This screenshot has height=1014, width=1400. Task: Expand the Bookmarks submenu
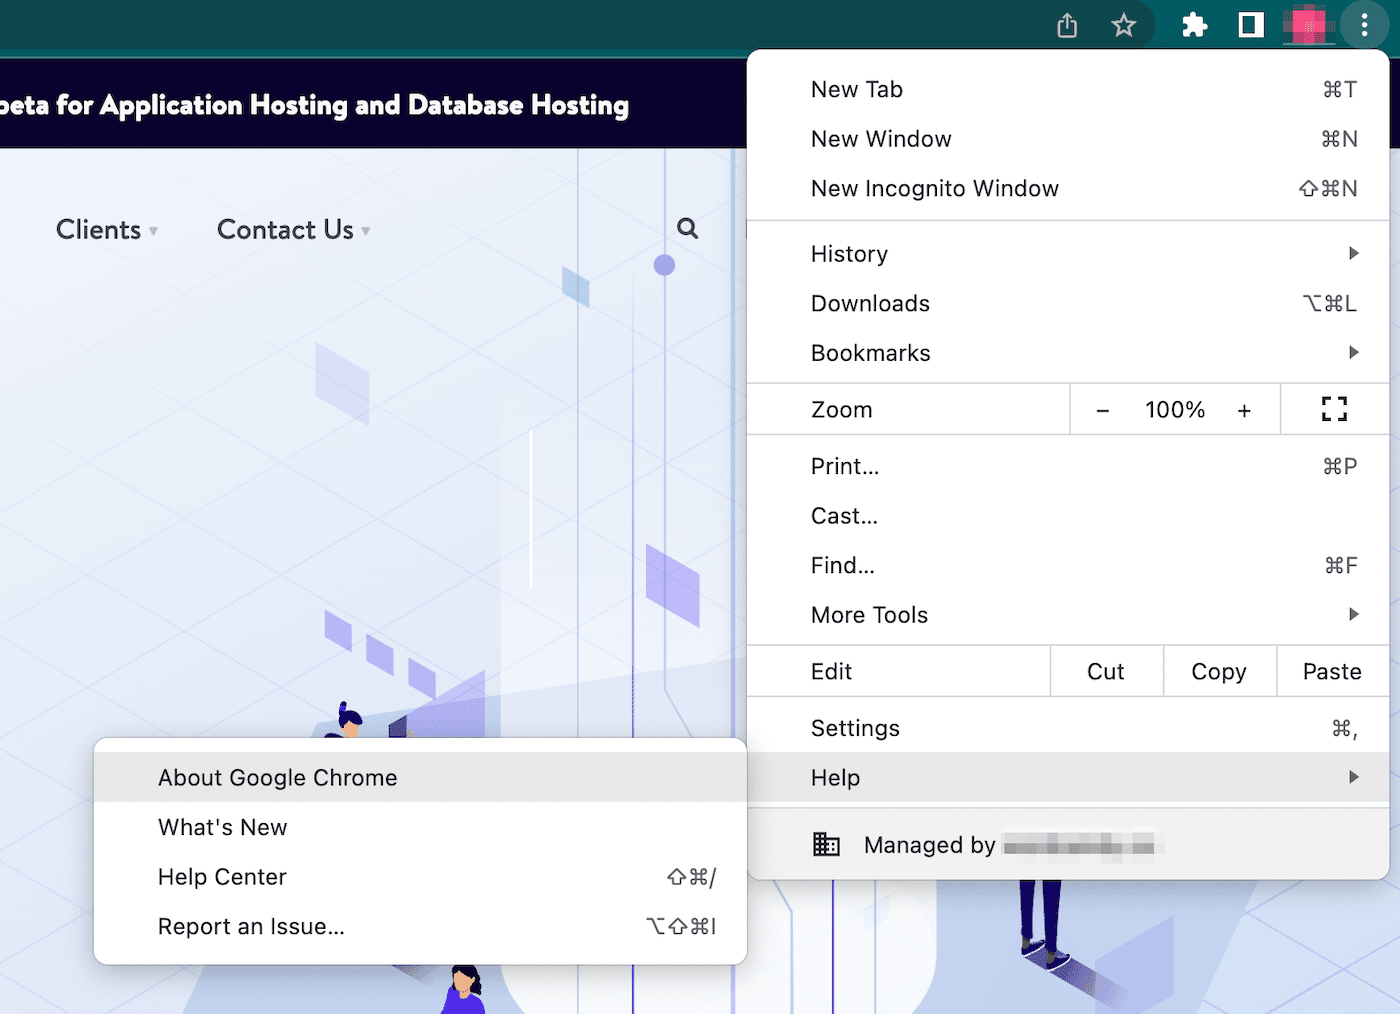(x=1067, y=353)
